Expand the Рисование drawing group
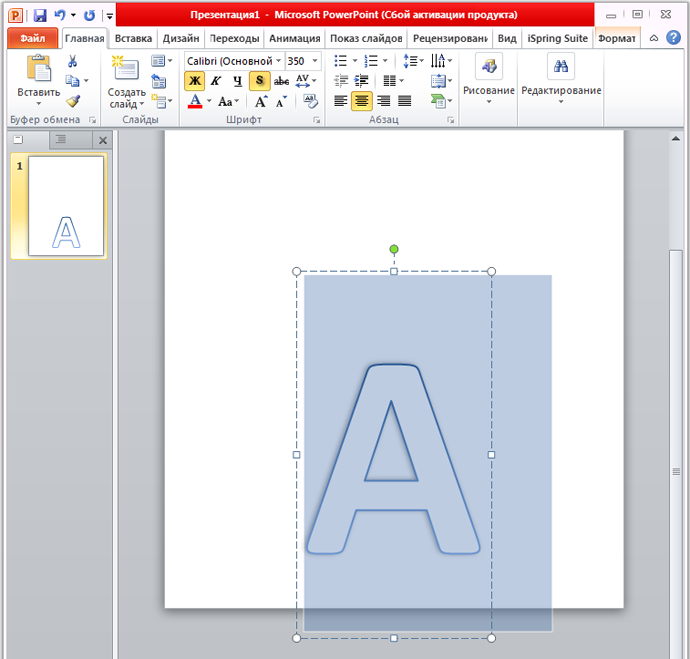 tap(488, 79)
